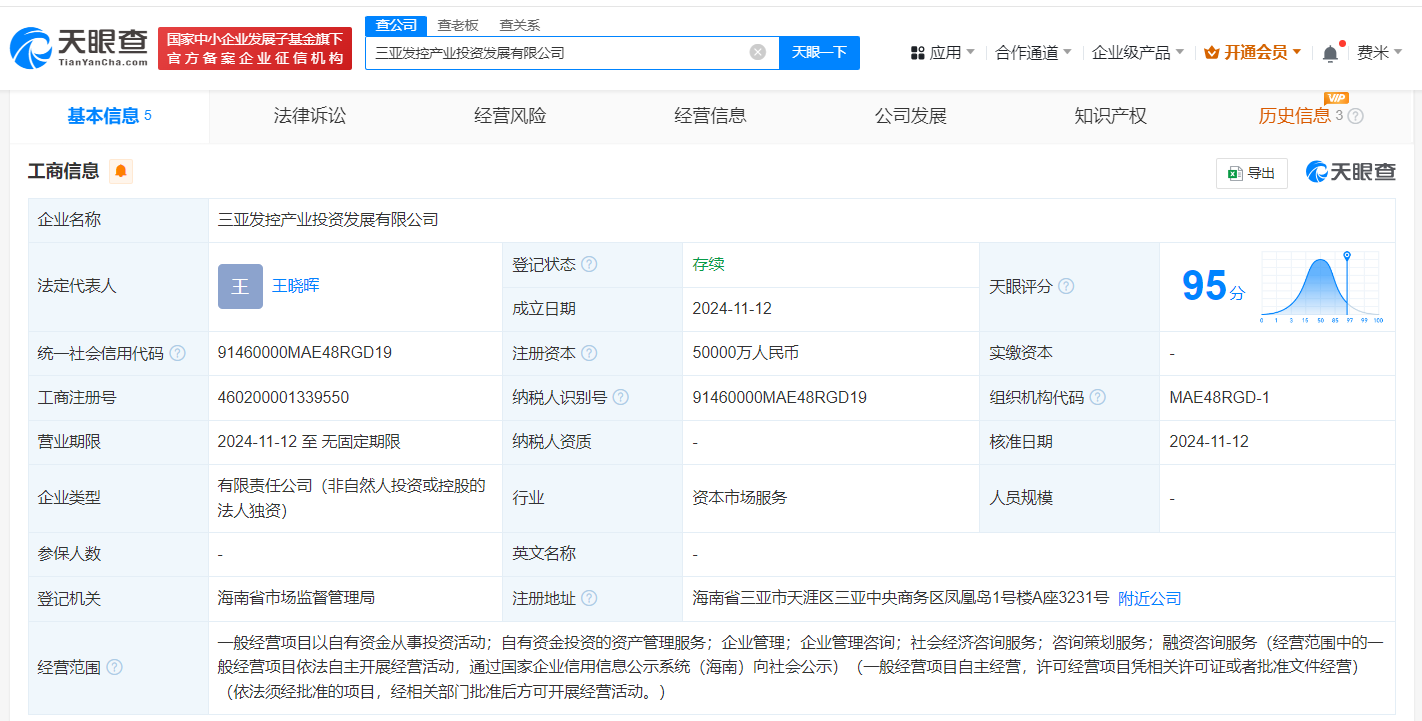Click the 导出 export button
The width and height of the screenshot is (1422, 721).
coord(1251,173)
